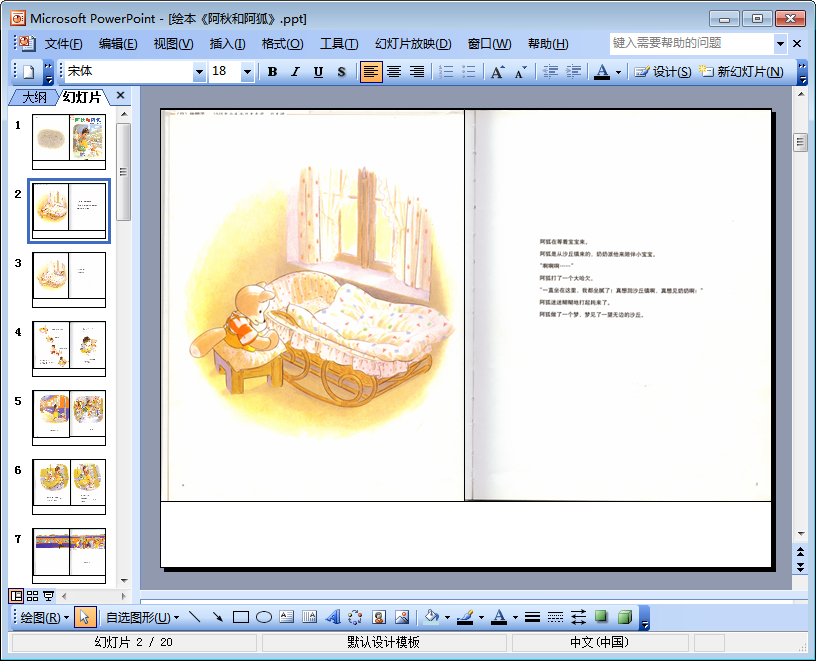Open the 文件(F) menu
Screen dimensions: 816x661
[x=63, y=44]
